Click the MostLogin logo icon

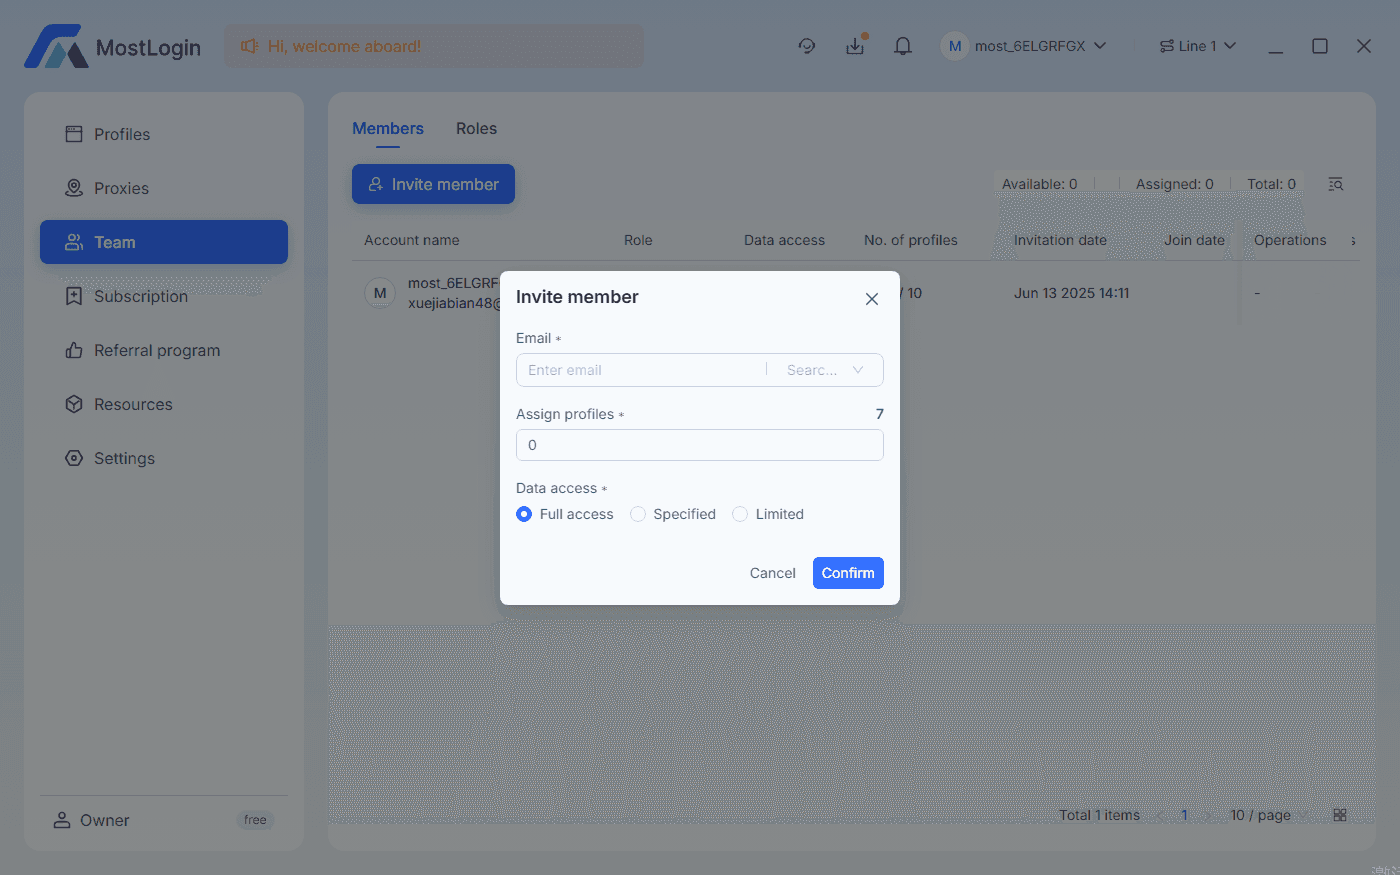click(x=56, y=46)
